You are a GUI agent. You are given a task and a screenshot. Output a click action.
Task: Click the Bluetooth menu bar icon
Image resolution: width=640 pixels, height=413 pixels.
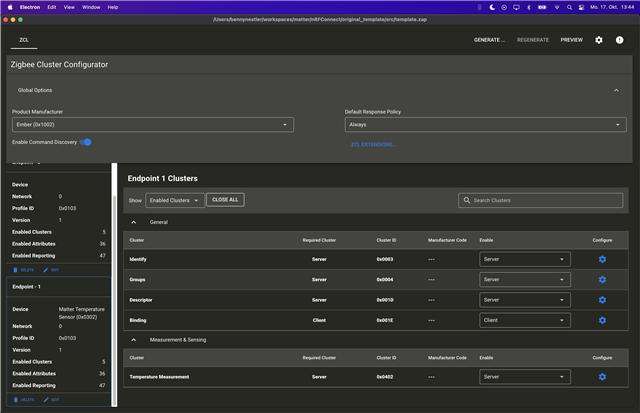[x=529, y=7]
